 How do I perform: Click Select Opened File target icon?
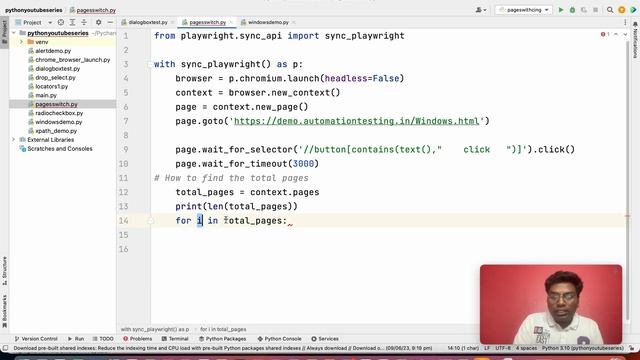click(61, 22)
